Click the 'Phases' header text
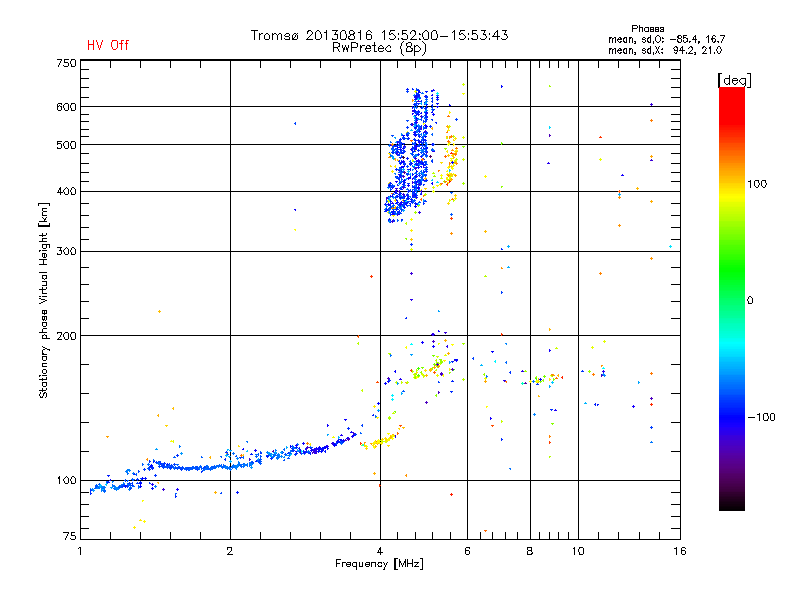 [x=647, y=29]
